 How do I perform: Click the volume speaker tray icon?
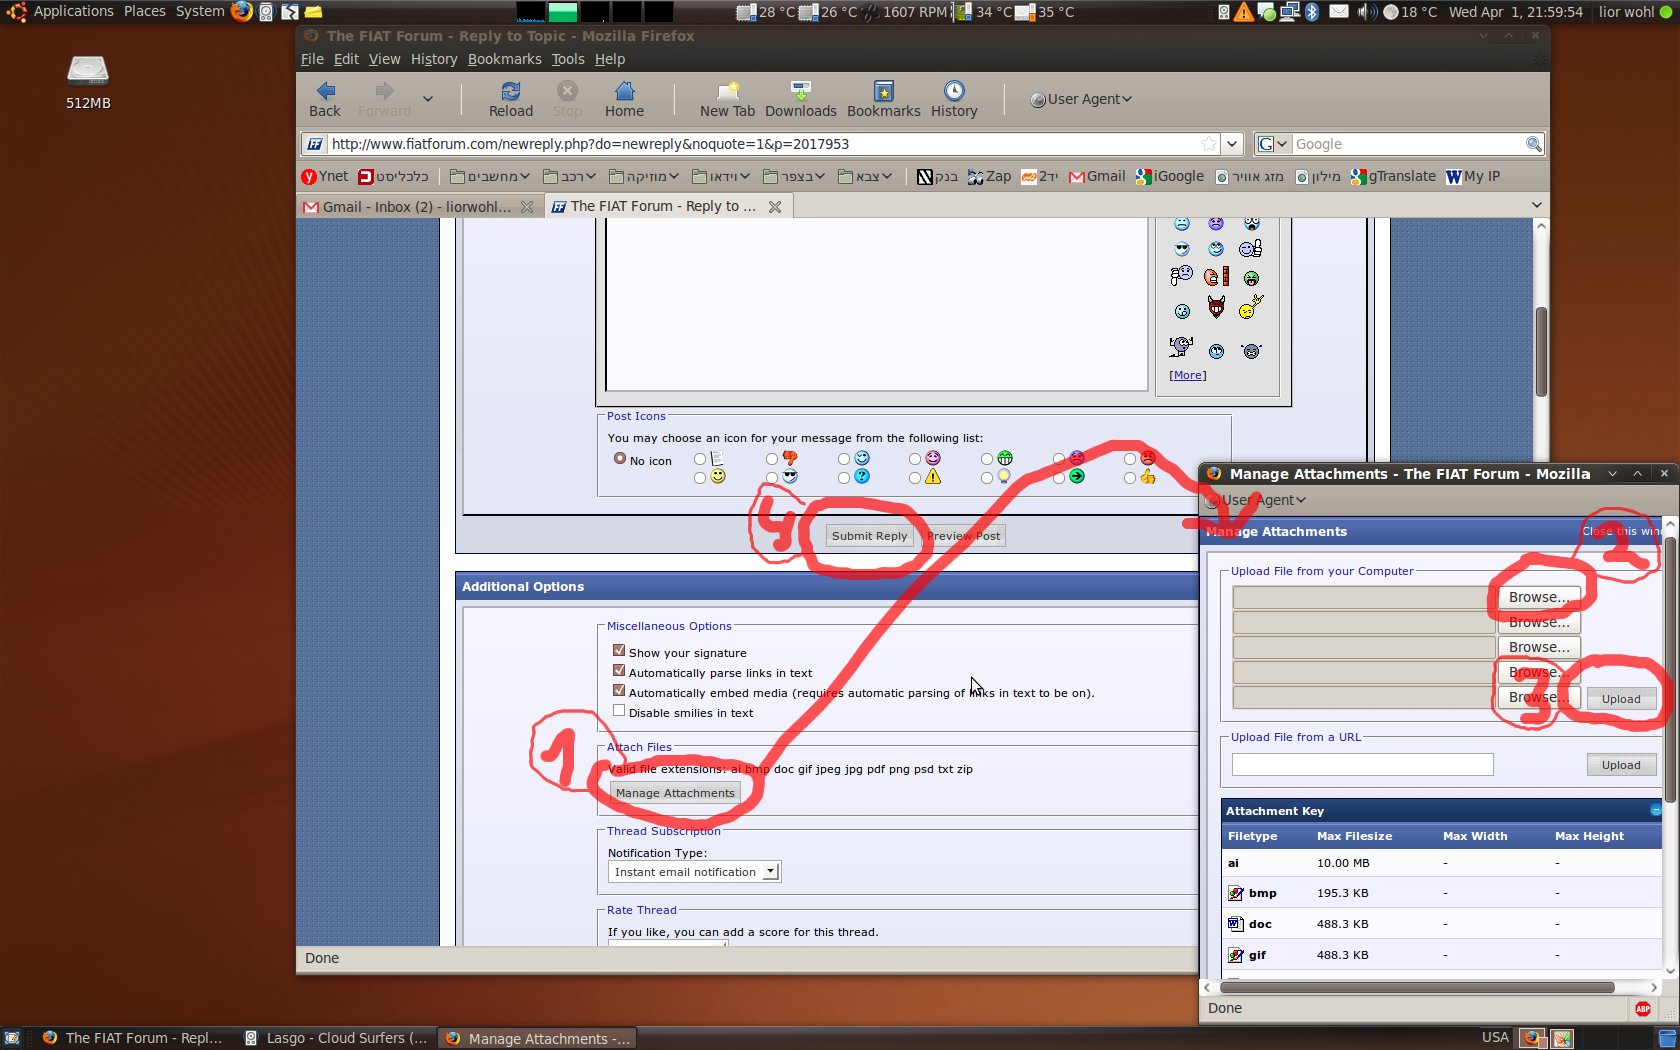pyautogui.click(x=1366, y=12)
